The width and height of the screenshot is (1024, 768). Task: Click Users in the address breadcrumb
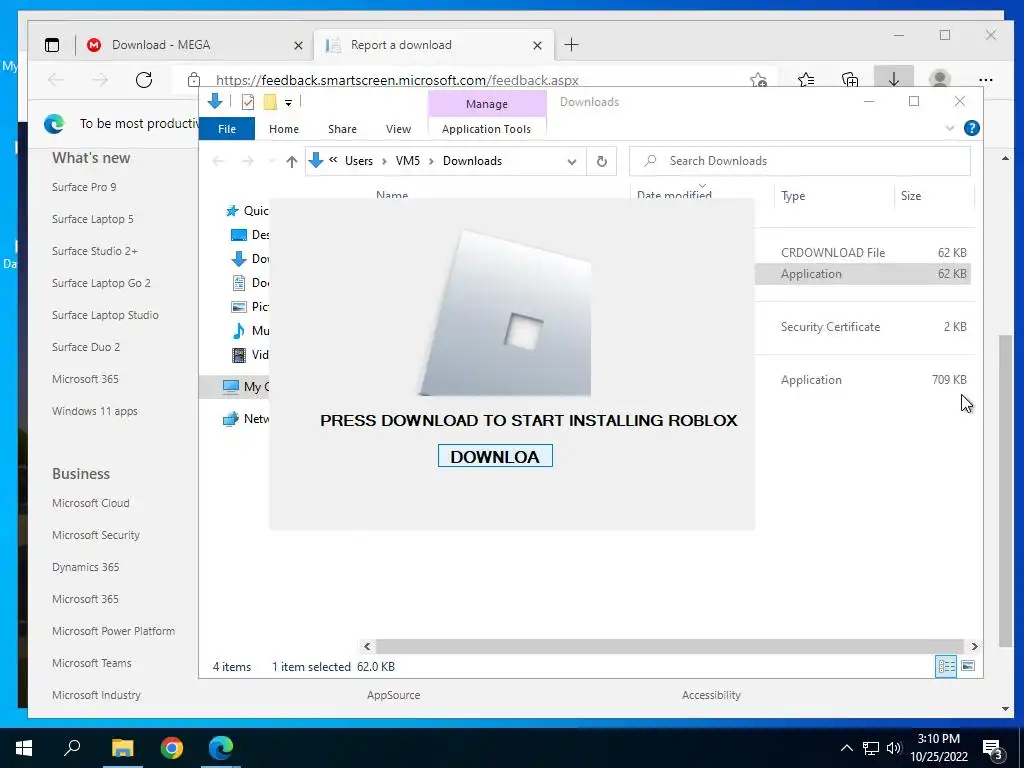359,161
